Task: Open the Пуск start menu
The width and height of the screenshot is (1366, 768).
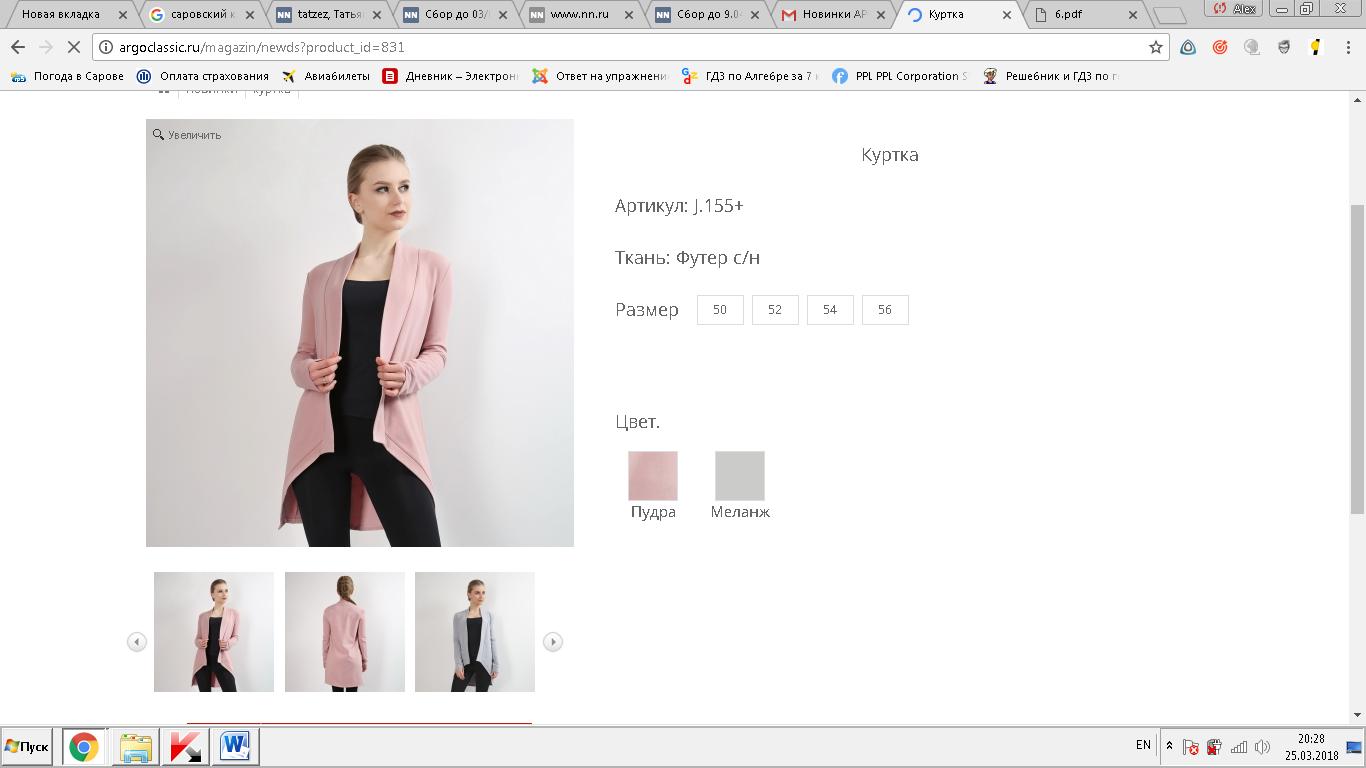Action: click(x=27, y=747)
